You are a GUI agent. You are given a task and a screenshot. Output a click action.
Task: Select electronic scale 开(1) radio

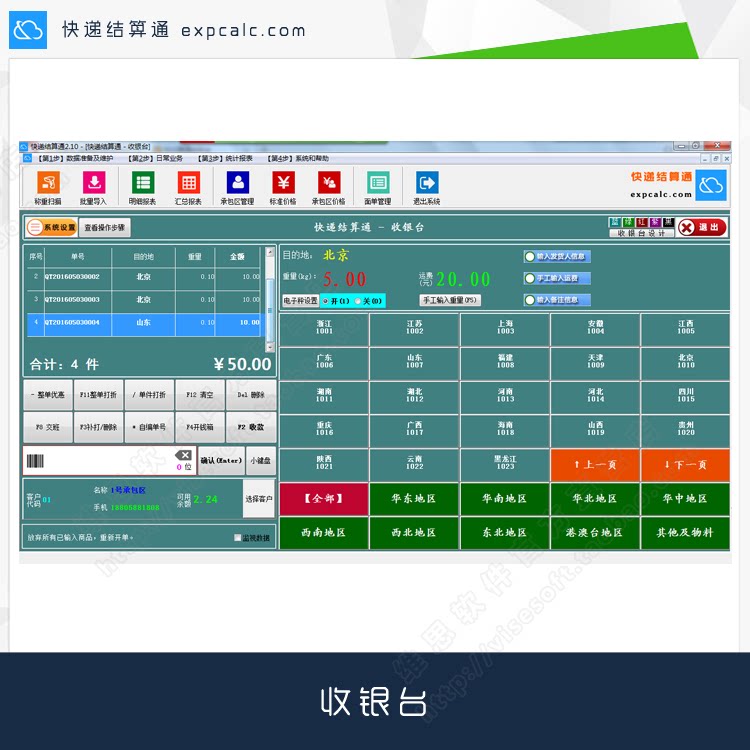coord(326,301)
